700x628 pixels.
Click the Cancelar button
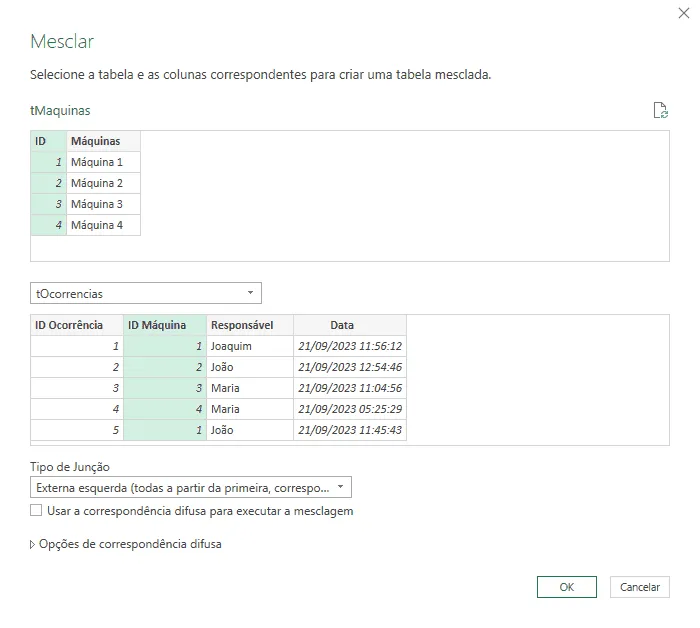point(639,586)
